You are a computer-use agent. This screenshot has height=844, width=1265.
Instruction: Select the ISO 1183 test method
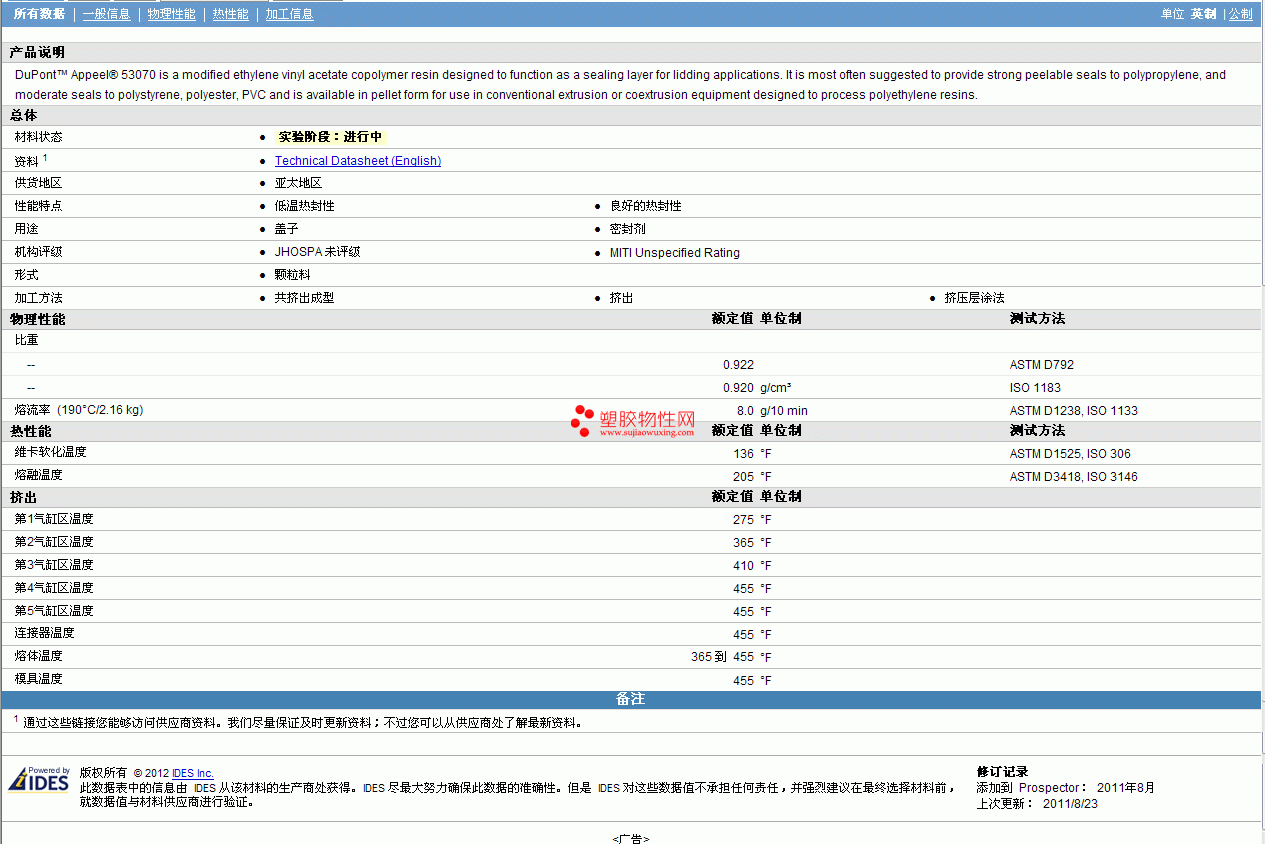1036,388
